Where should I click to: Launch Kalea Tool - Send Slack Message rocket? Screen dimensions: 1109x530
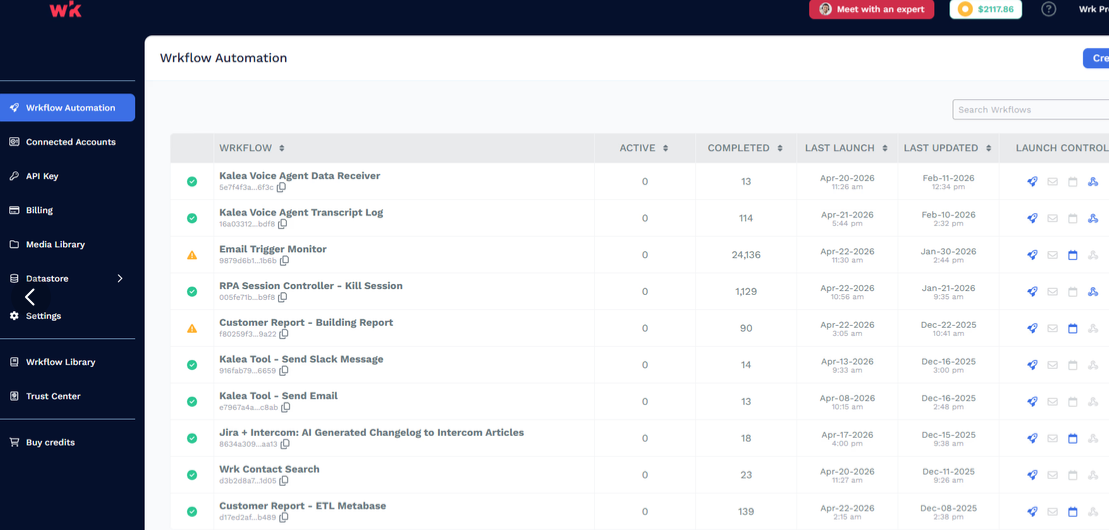click(1032, 365)
